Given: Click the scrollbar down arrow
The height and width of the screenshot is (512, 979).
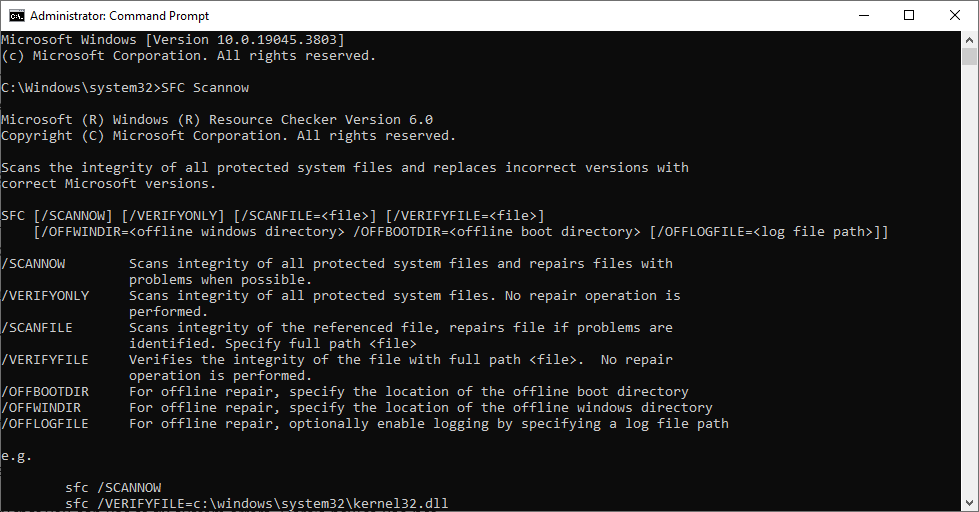Looking at the screenshot, I should tap(970, 503).
